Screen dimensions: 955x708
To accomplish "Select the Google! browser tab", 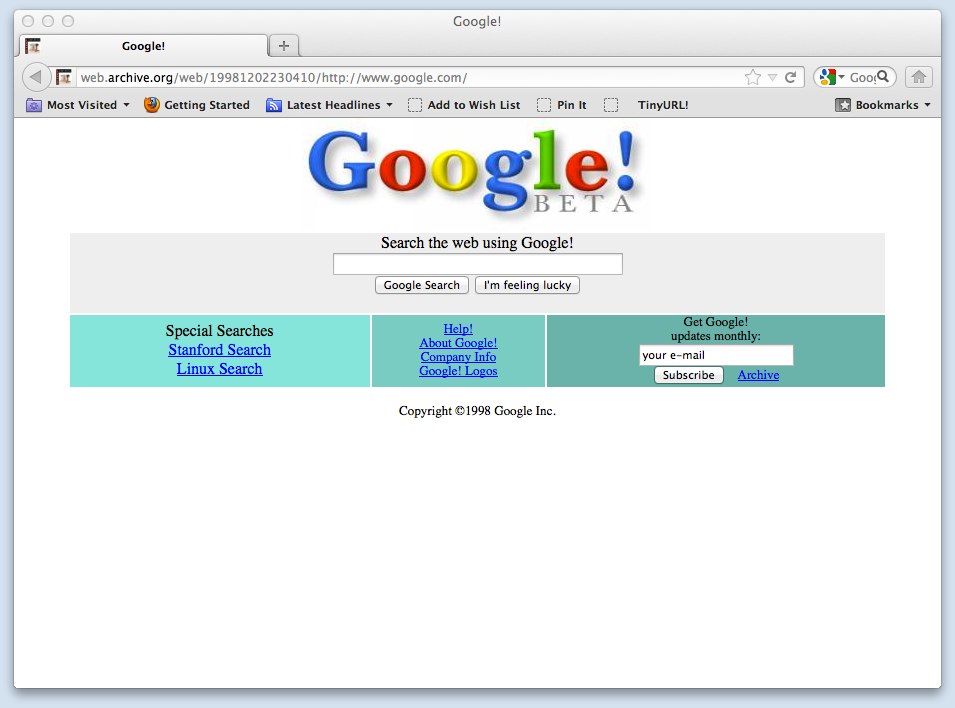I will pyautogui.click(x=143, y=45).
